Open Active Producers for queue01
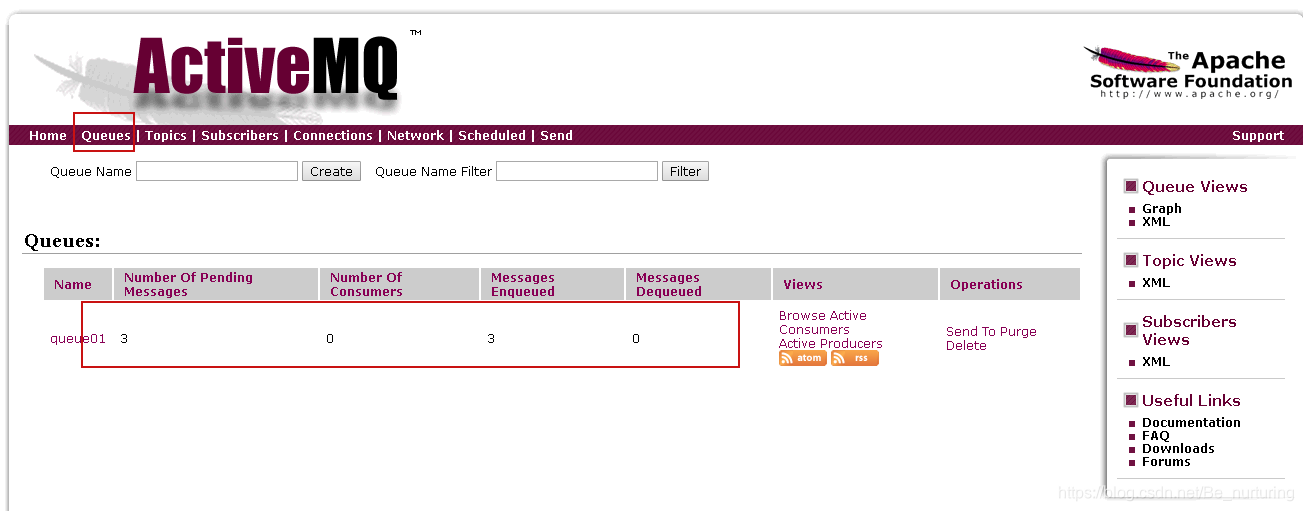 click(831, 344)
